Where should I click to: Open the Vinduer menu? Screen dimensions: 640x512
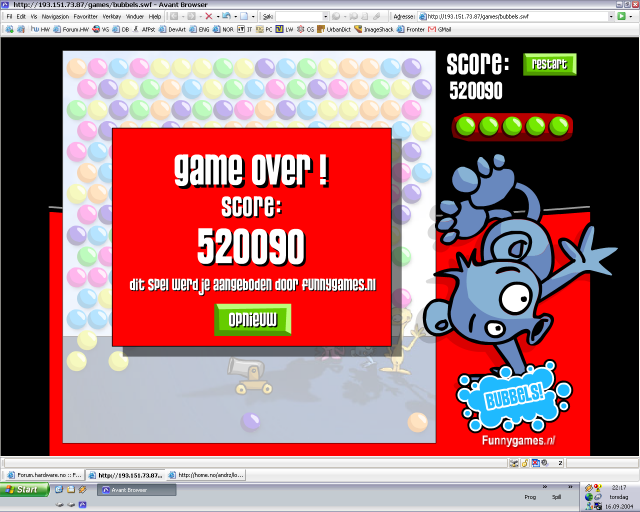point(135,16)
